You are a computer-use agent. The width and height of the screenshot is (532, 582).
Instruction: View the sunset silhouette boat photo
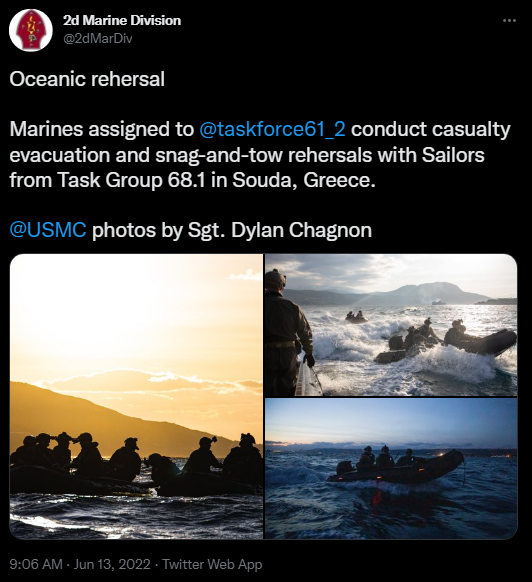pos(136,396)
